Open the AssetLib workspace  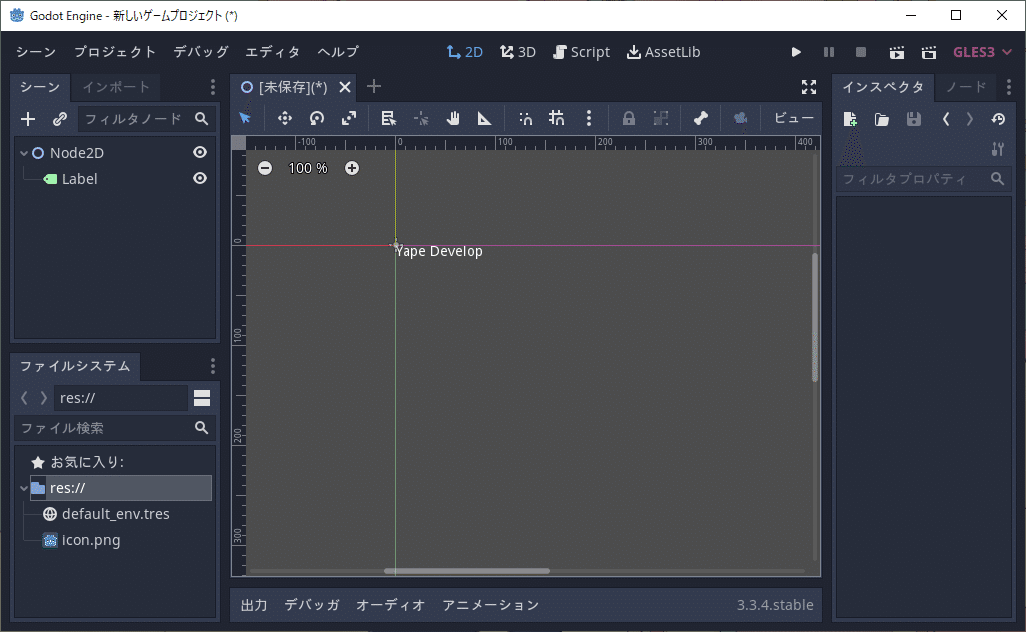click(x=663, y=52)
